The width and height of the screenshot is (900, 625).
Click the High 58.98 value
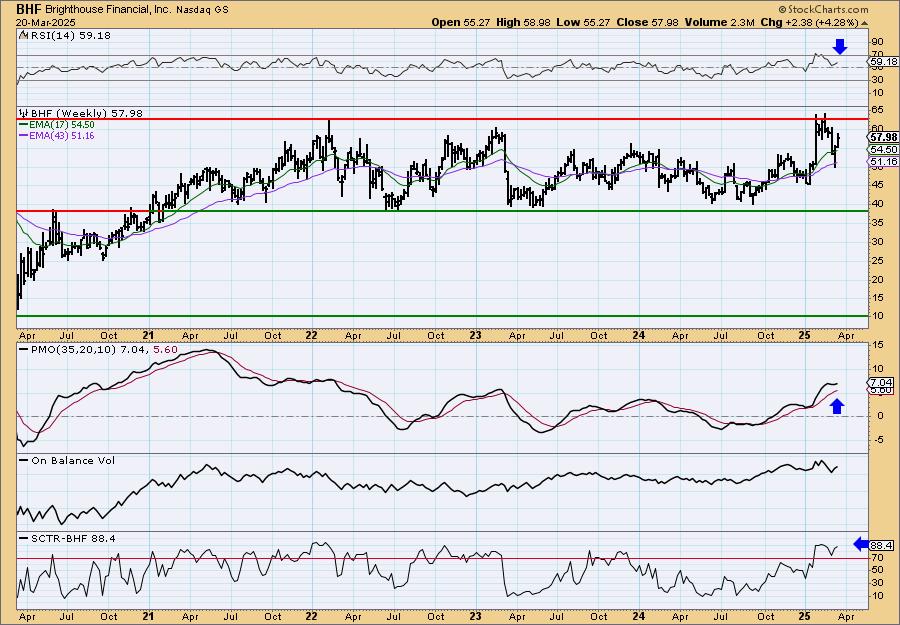[522, 22]
